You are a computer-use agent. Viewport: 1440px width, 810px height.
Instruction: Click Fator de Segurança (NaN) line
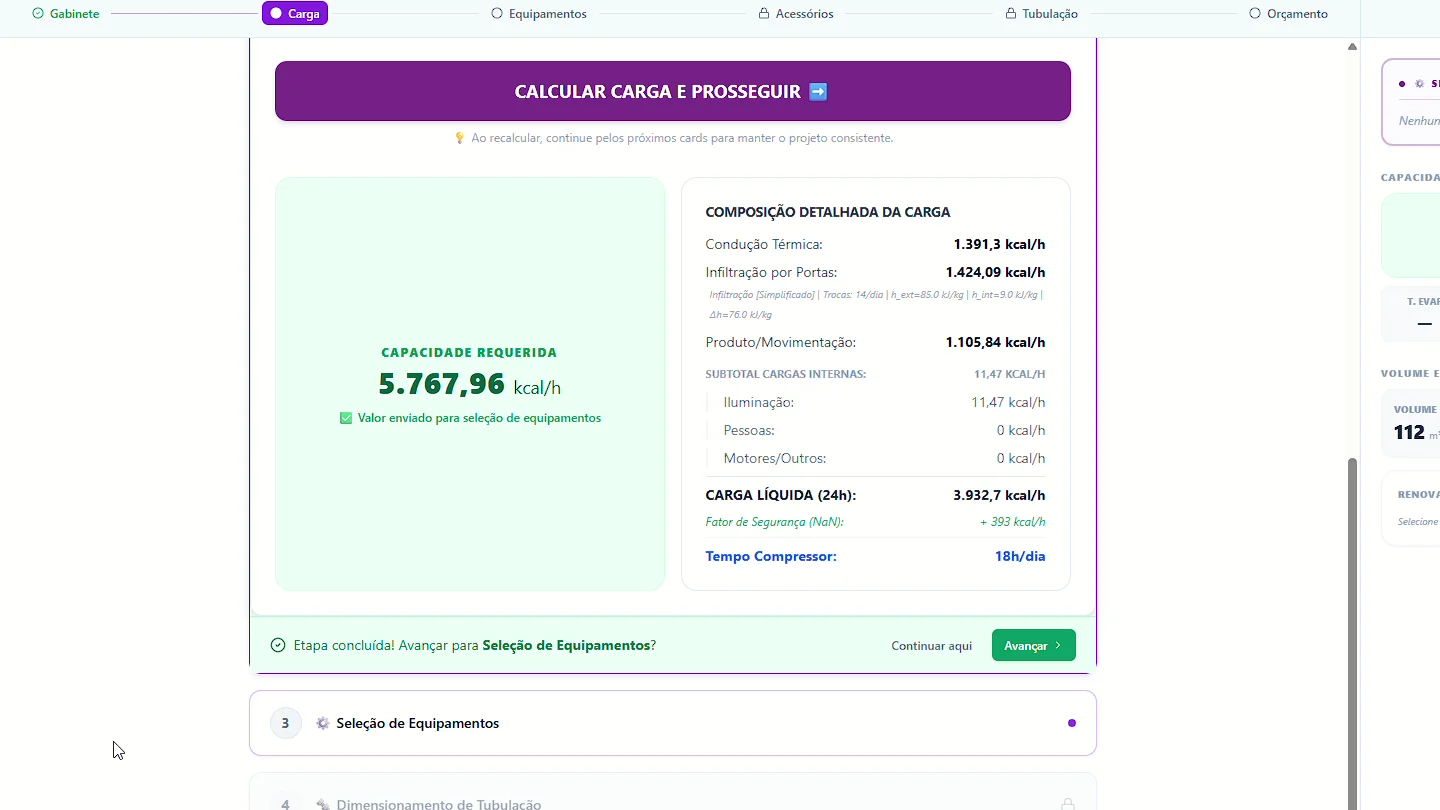click(876, 522)
